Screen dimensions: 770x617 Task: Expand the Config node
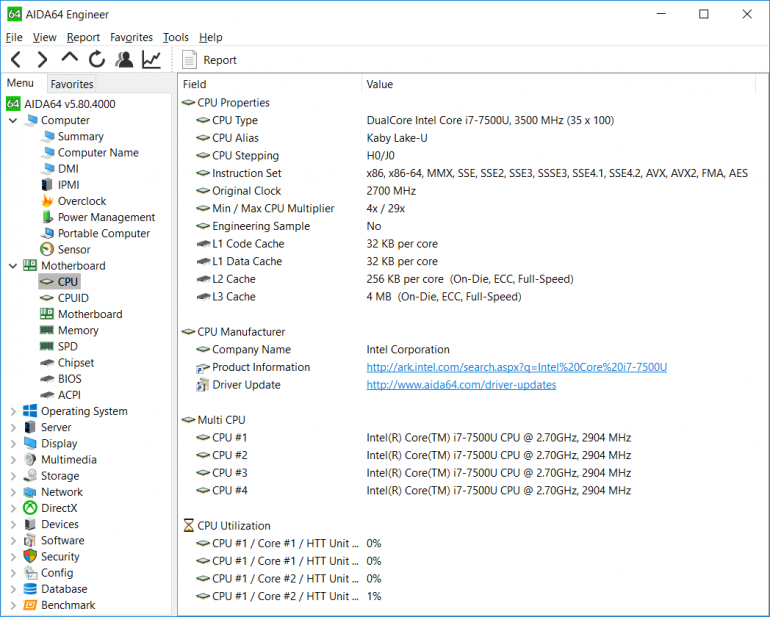[13, 573]
